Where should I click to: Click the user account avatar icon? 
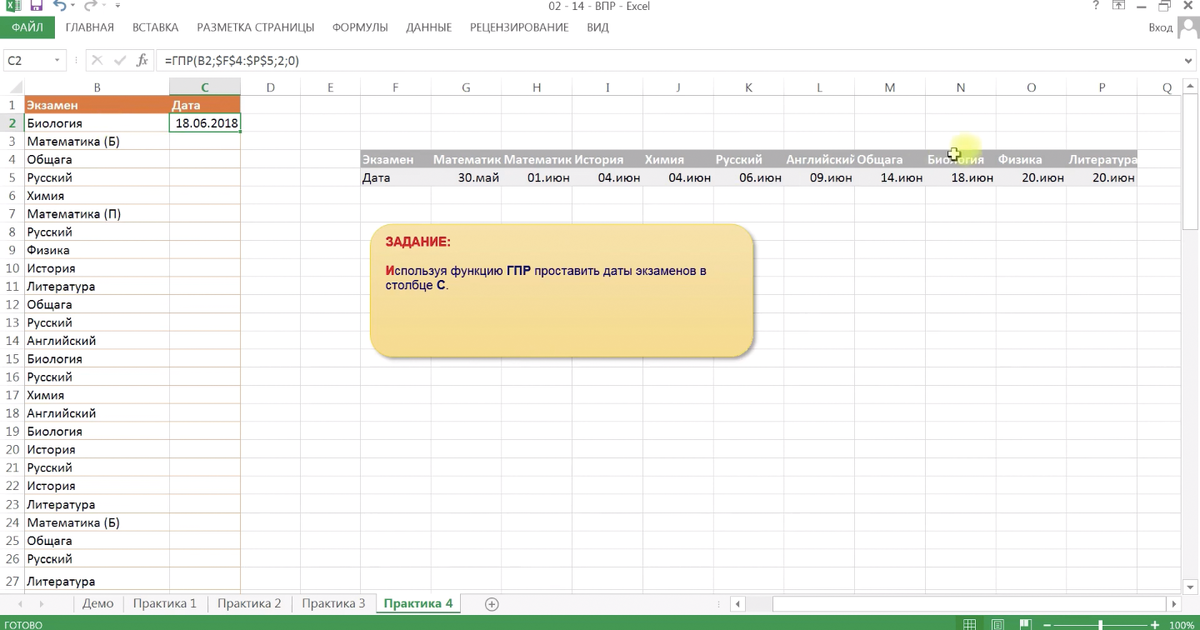(1187, 30)
